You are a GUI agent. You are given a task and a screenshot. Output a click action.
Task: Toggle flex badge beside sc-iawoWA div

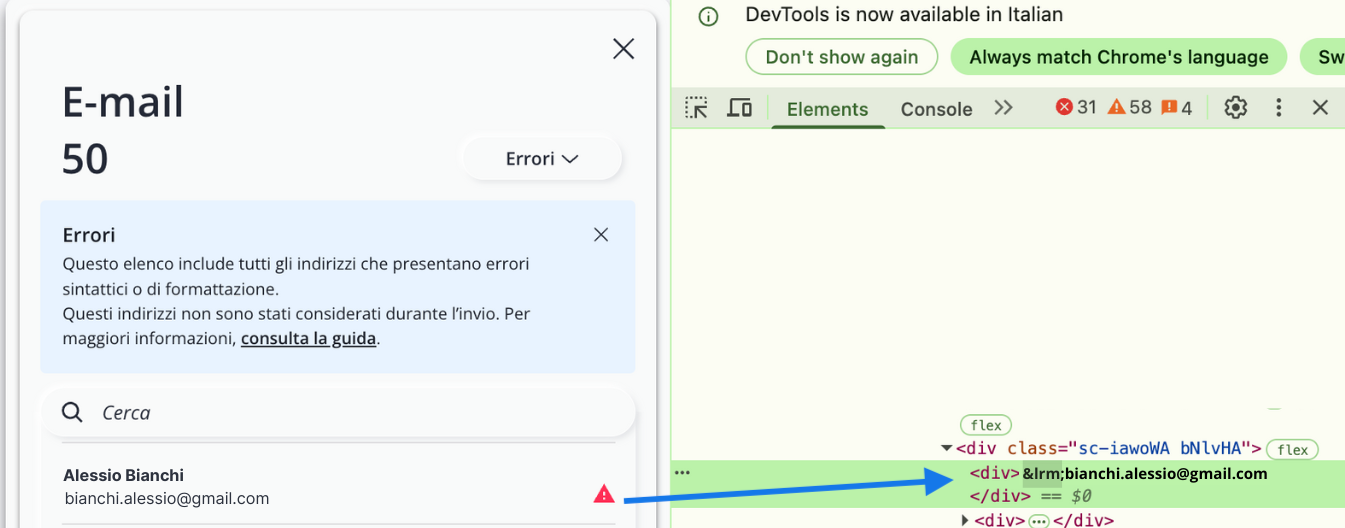tap(1292, 450)
